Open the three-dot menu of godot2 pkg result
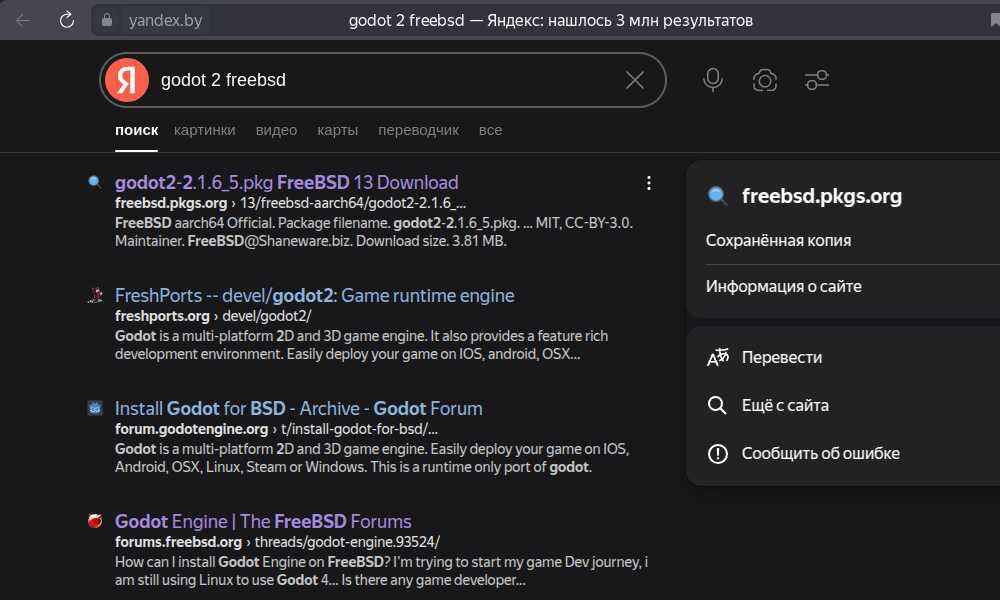The height and width of the screenshot is (600, 1000). coord(649,184)
